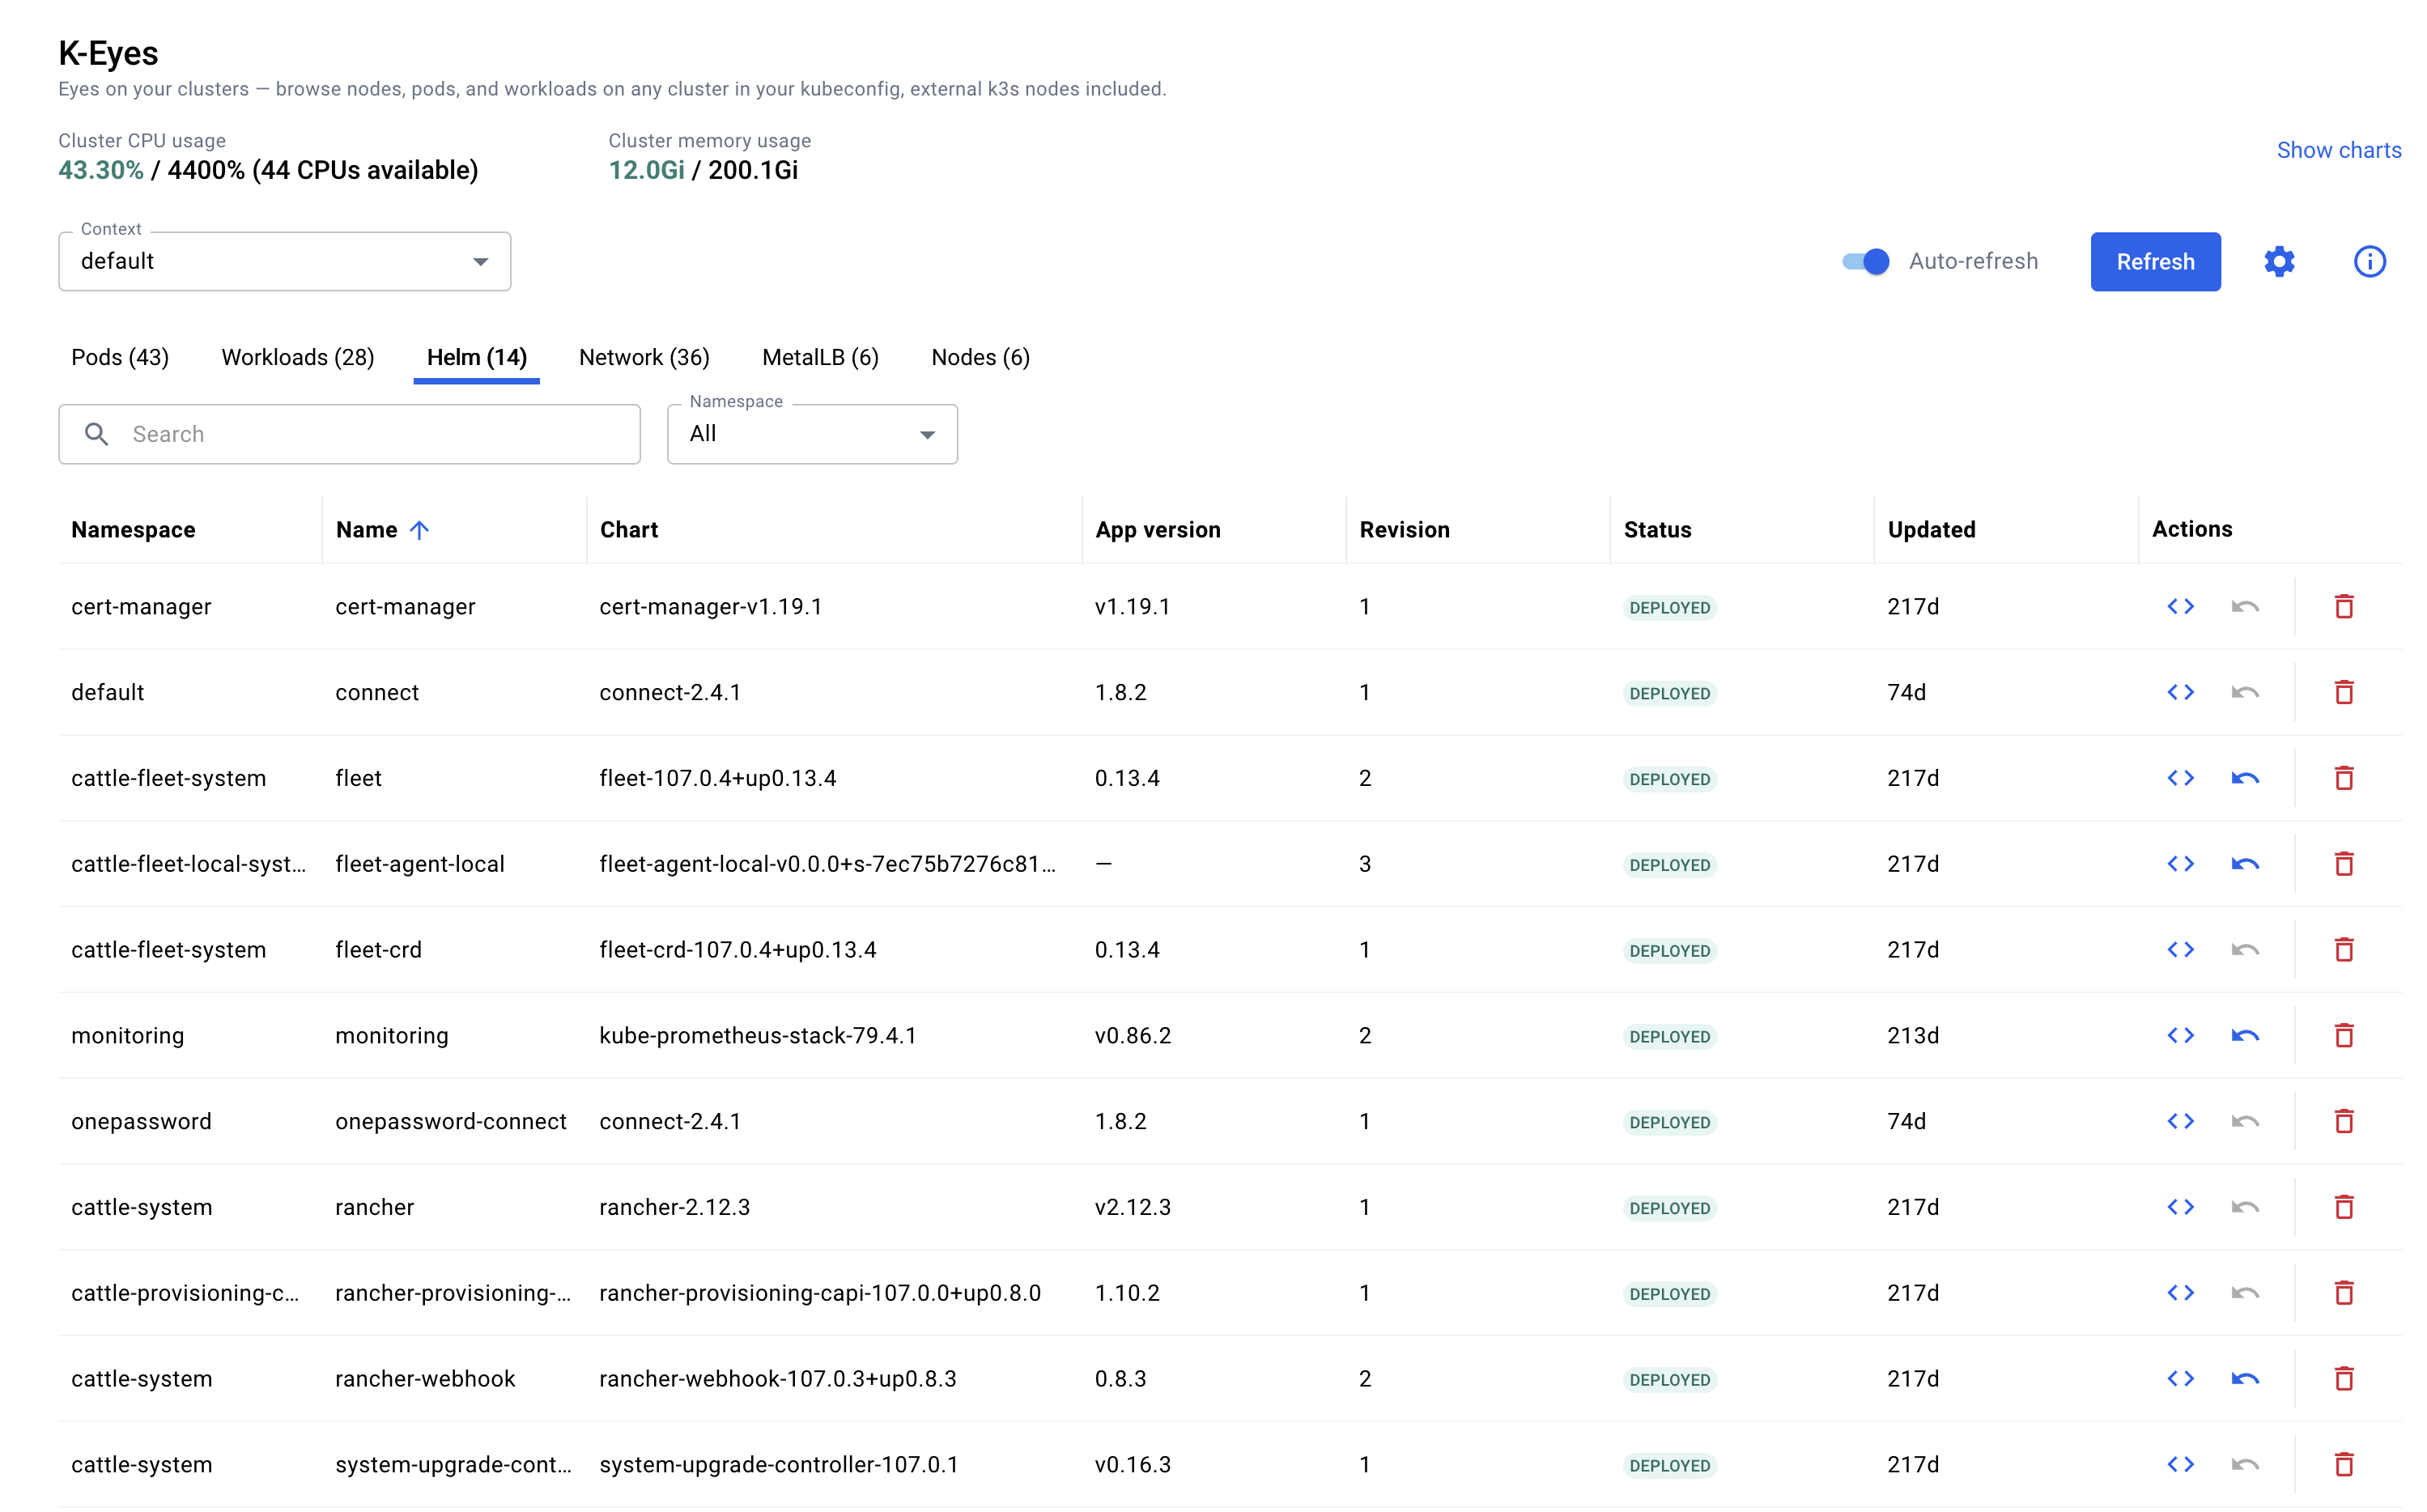Click the rancher-webhook name cell
The height and width of the screenshot is (1512, 2427).
[x=425, y=1379]
